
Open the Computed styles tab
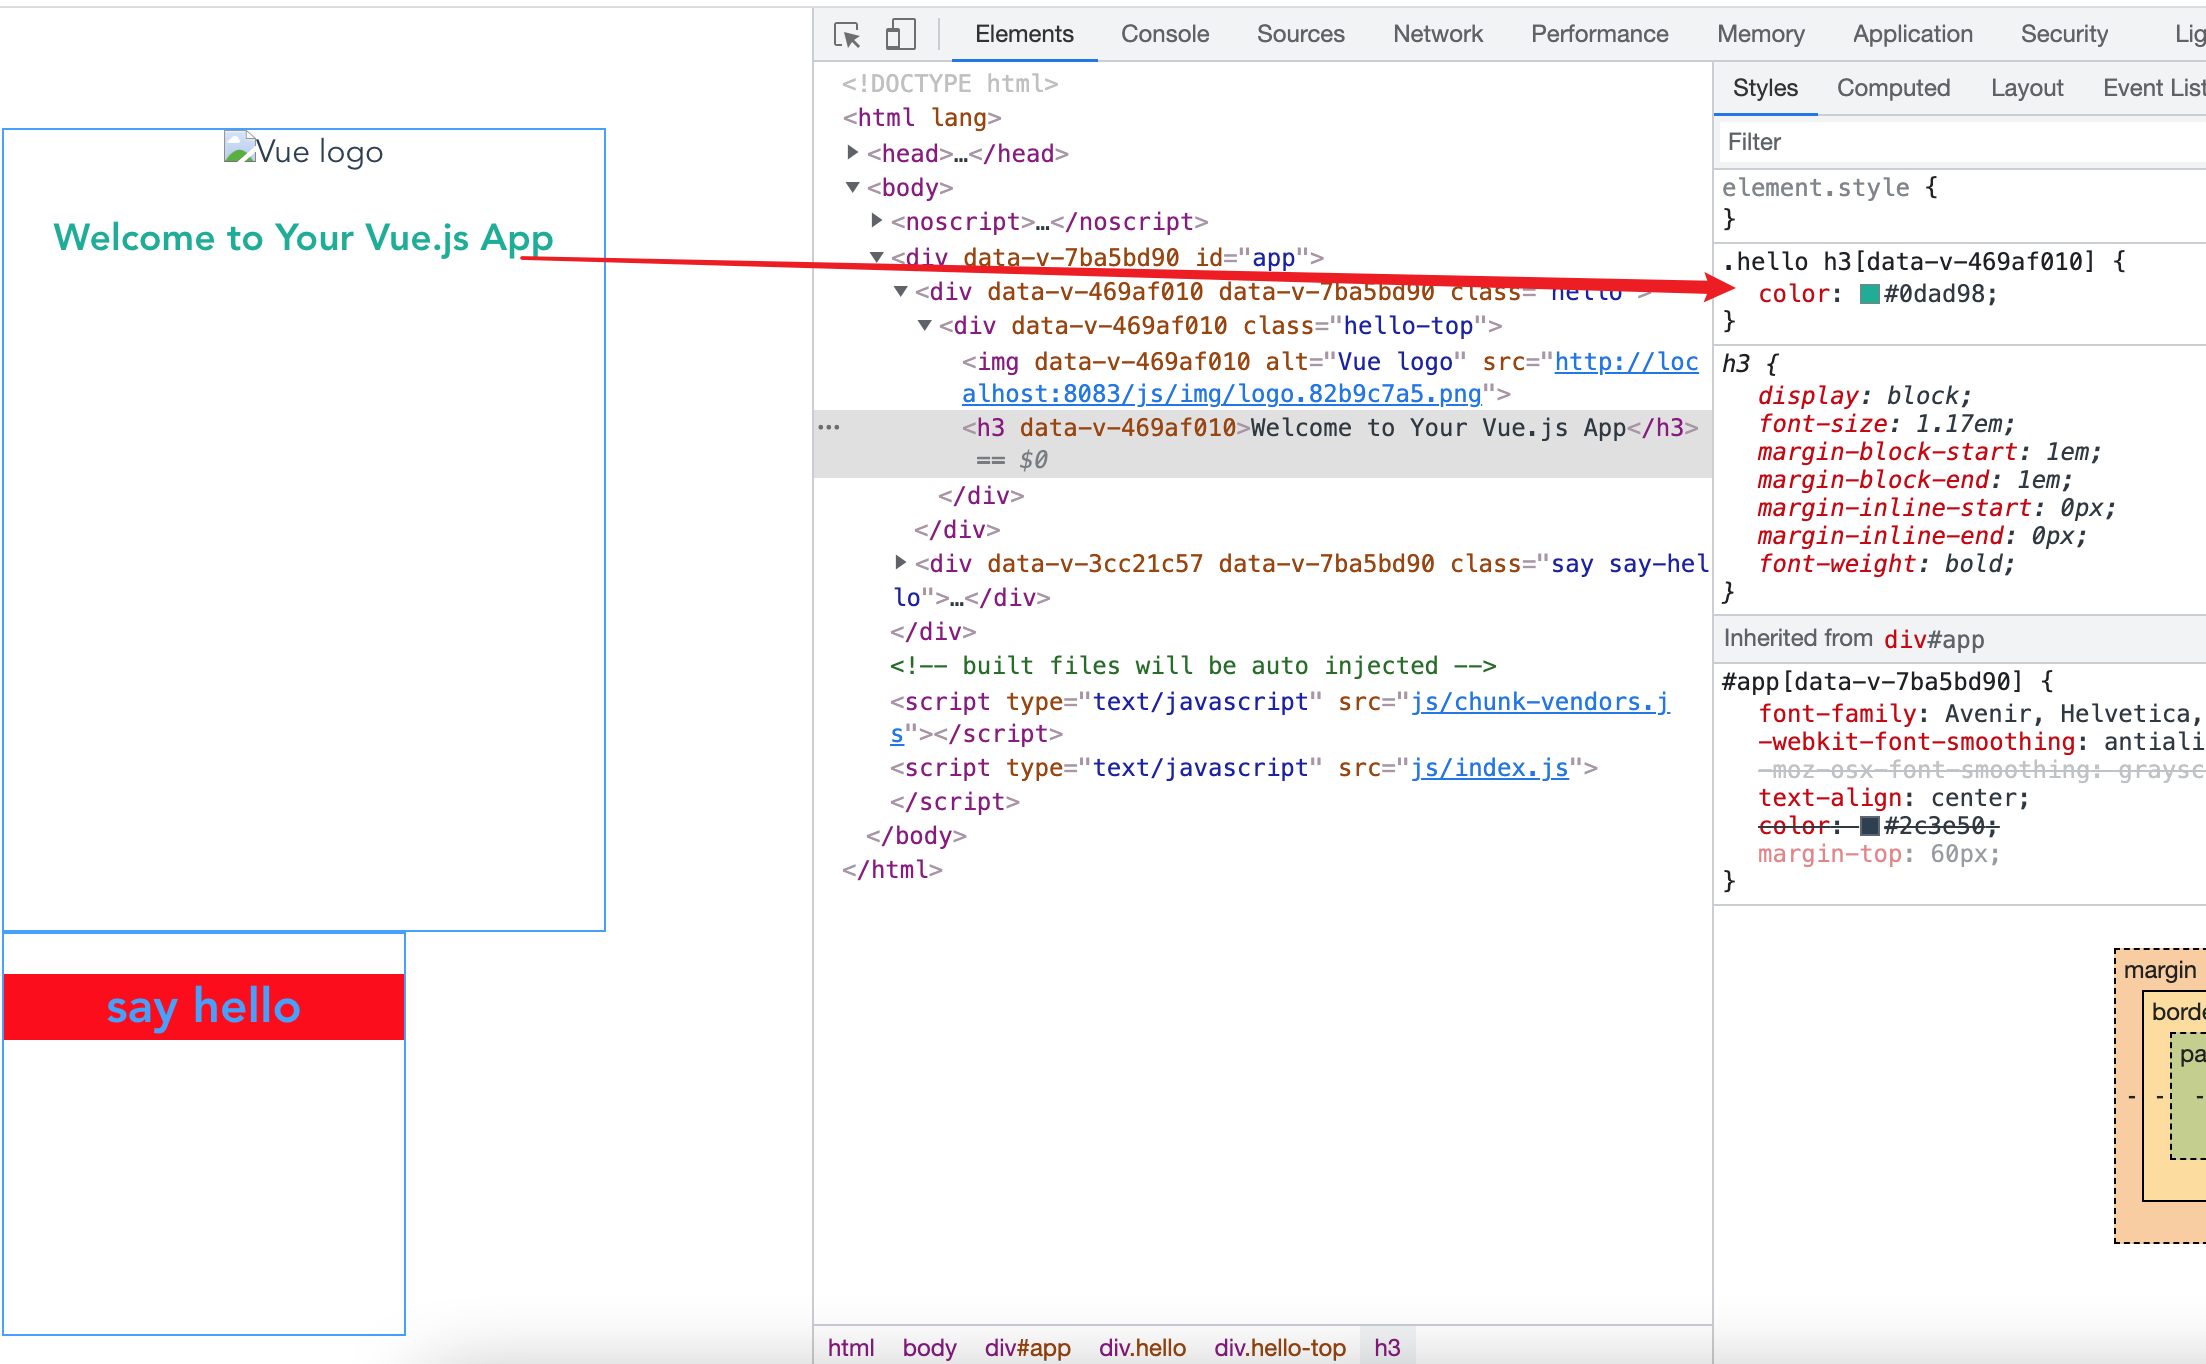click(x=1892, y=88)
